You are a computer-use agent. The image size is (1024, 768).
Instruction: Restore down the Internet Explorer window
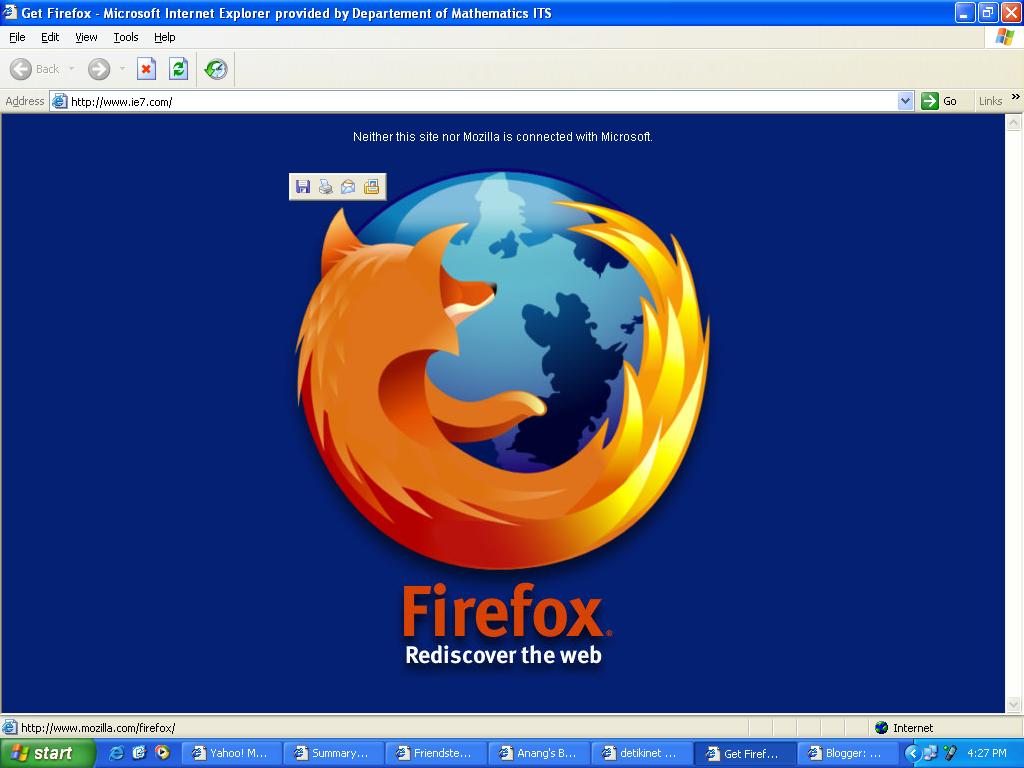988,12
